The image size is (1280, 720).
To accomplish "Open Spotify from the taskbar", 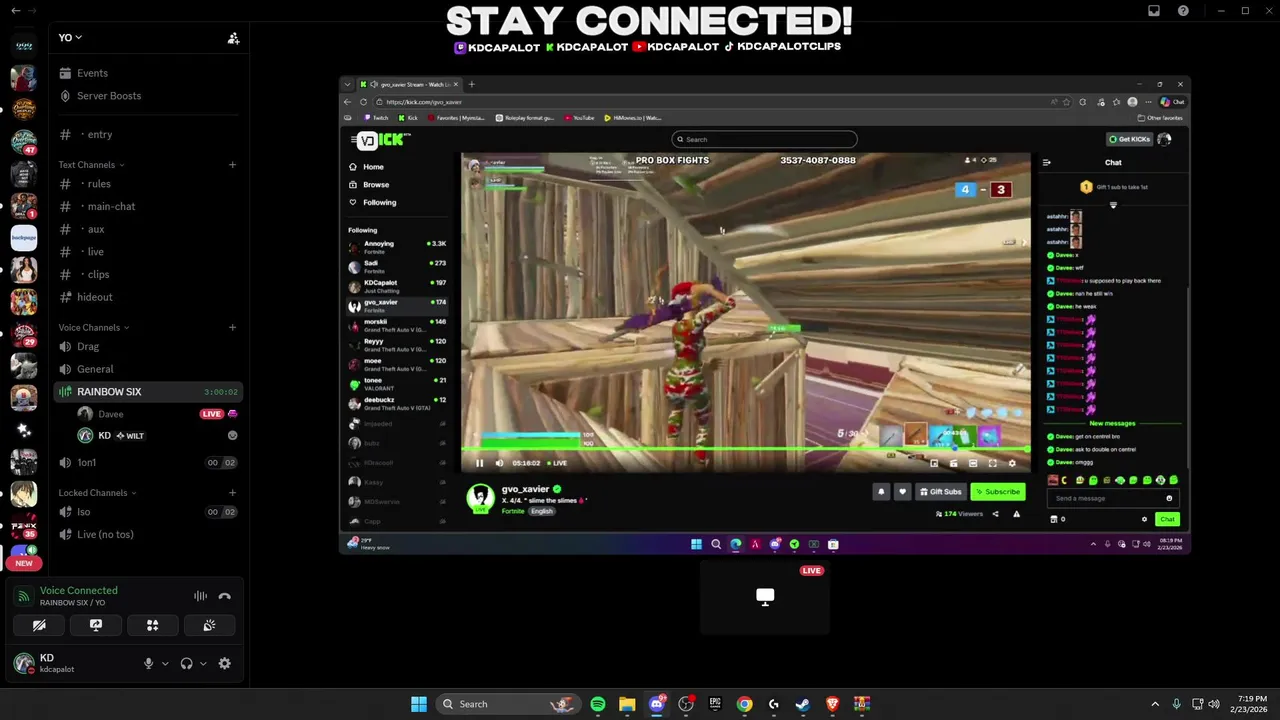I will [x=598, y=704].
